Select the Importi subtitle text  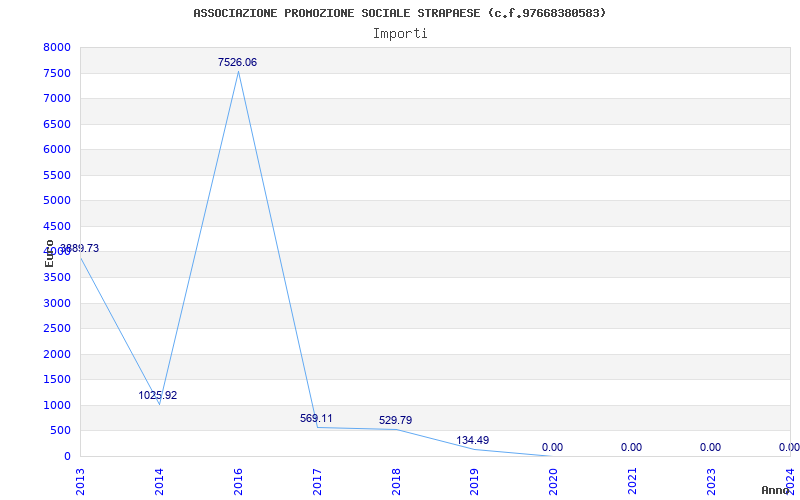[400, 34]
